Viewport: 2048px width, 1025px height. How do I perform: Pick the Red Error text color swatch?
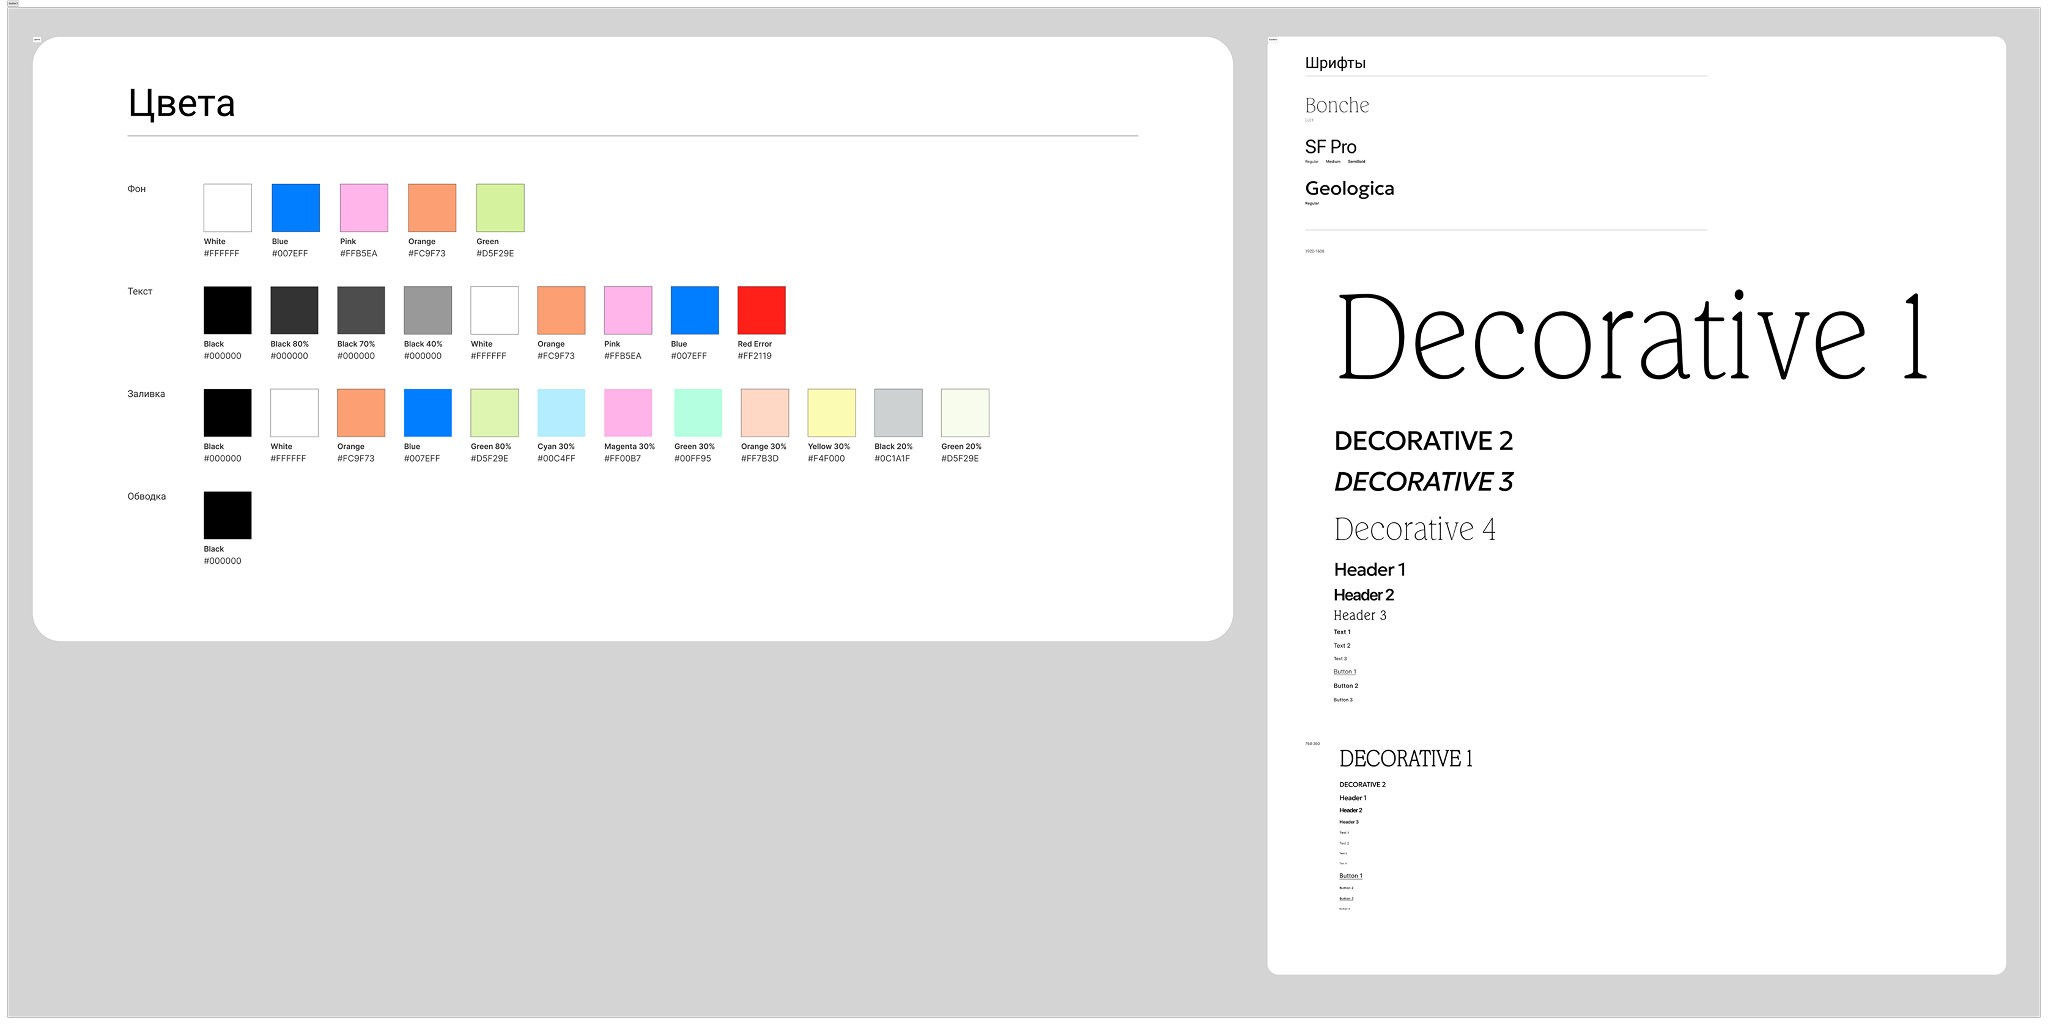click(x=761, y=310)
